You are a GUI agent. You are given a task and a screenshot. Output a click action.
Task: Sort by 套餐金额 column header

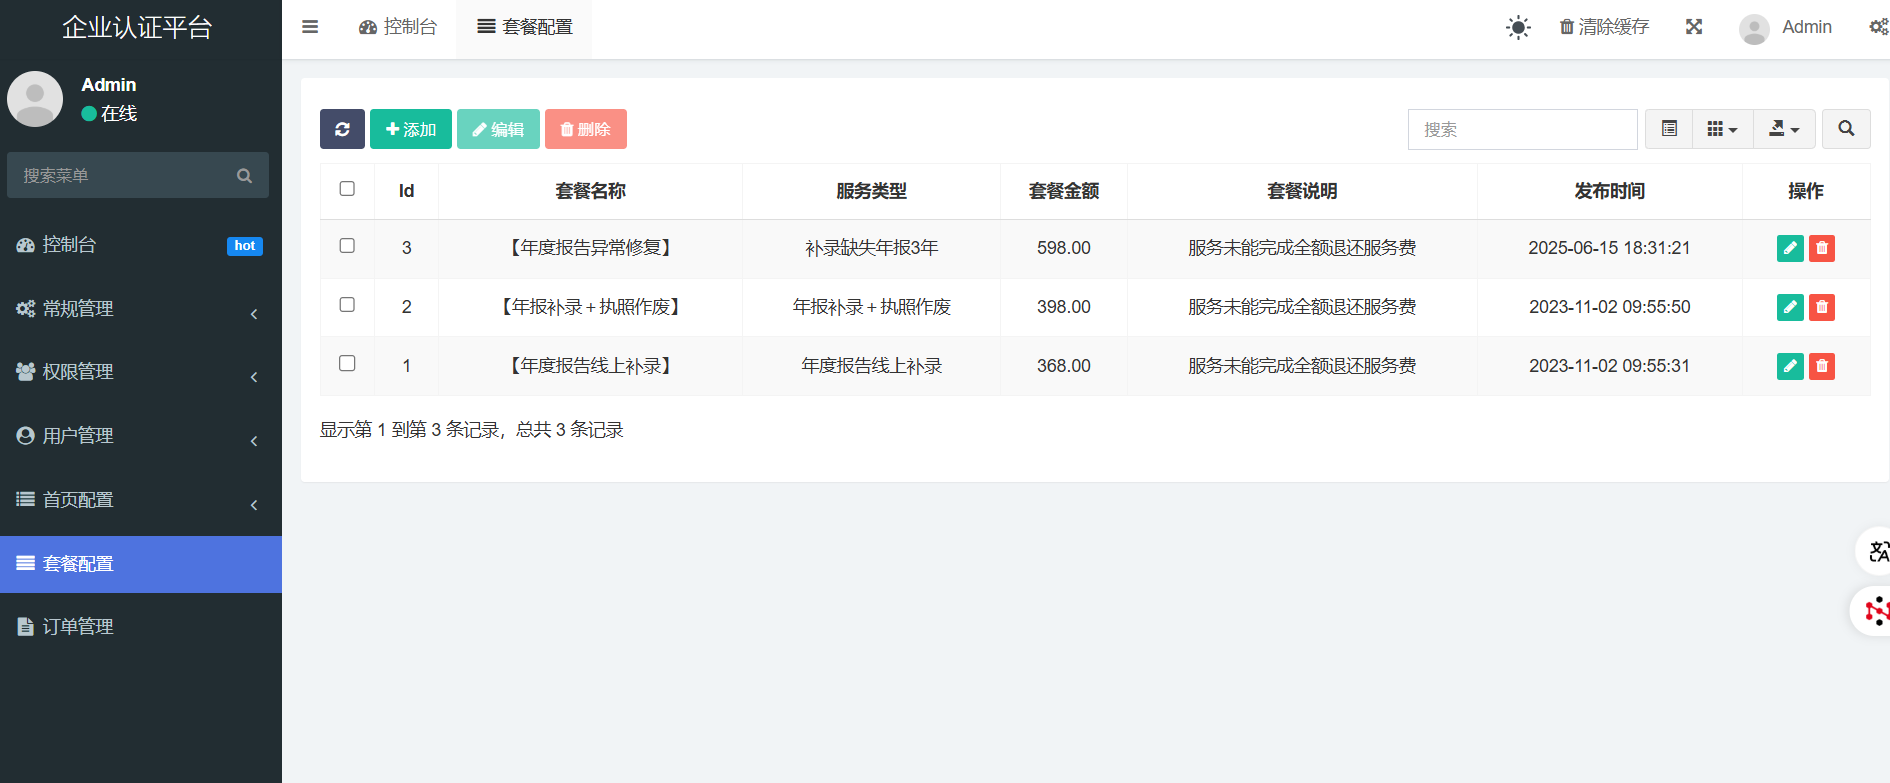[x=1064, y=191]
